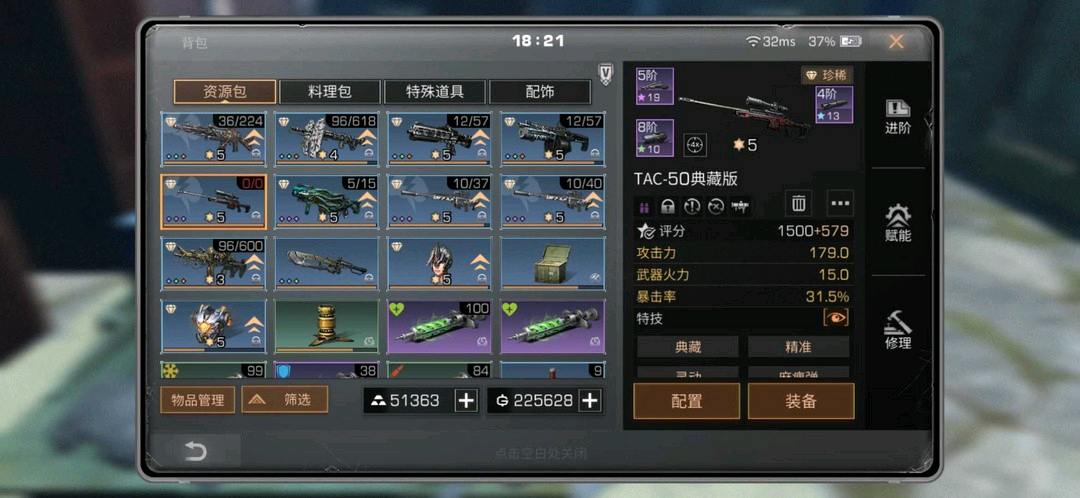Click plus to add coins 225628
The height and width of the screenshot is (498, 1080).
pyautogui.click(x=589, y=401)
